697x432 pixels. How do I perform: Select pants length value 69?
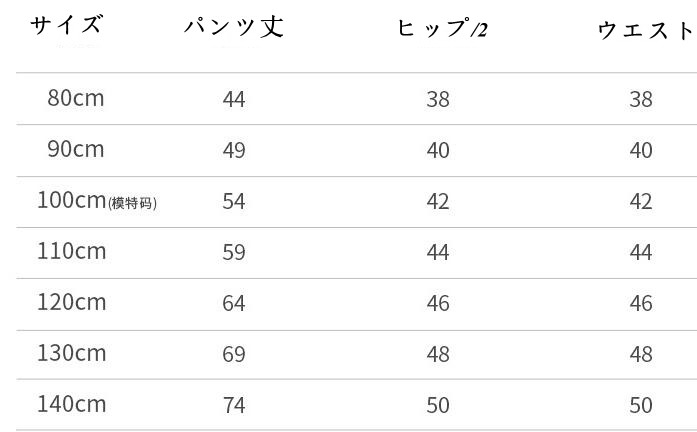tap(234, 354)
